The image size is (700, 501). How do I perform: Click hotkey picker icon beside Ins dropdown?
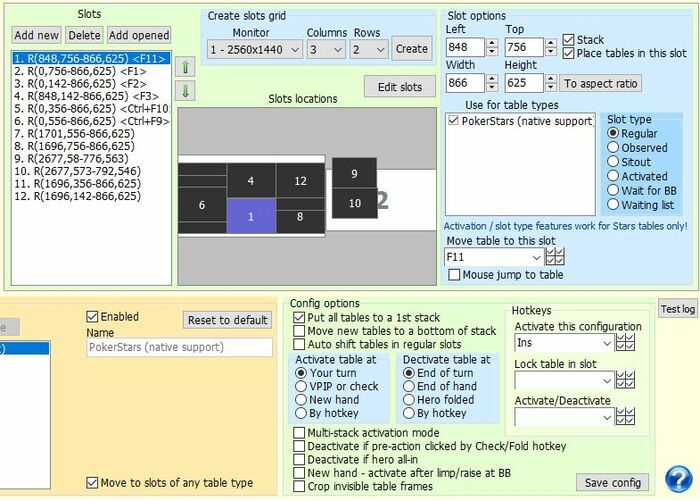(x=625, y=342)
